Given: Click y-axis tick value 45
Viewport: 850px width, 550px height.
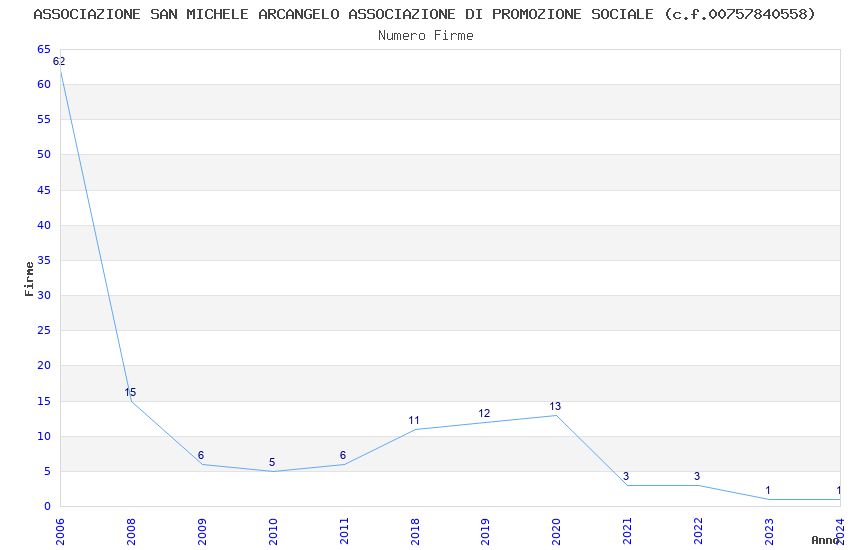Looking at the screenshot, I should [44, 190].
